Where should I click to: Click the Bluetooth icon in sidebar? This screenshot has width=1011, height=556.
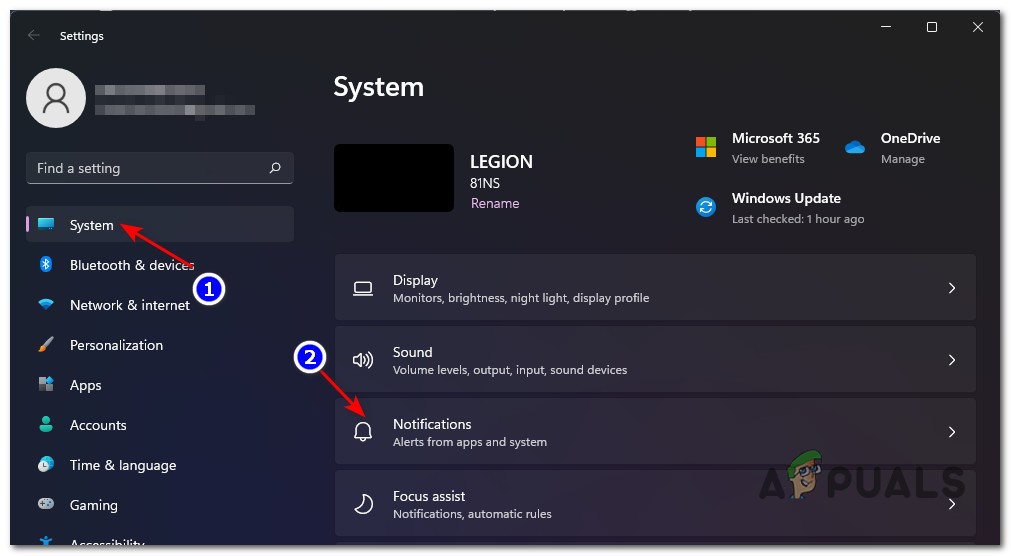[46, 264]
